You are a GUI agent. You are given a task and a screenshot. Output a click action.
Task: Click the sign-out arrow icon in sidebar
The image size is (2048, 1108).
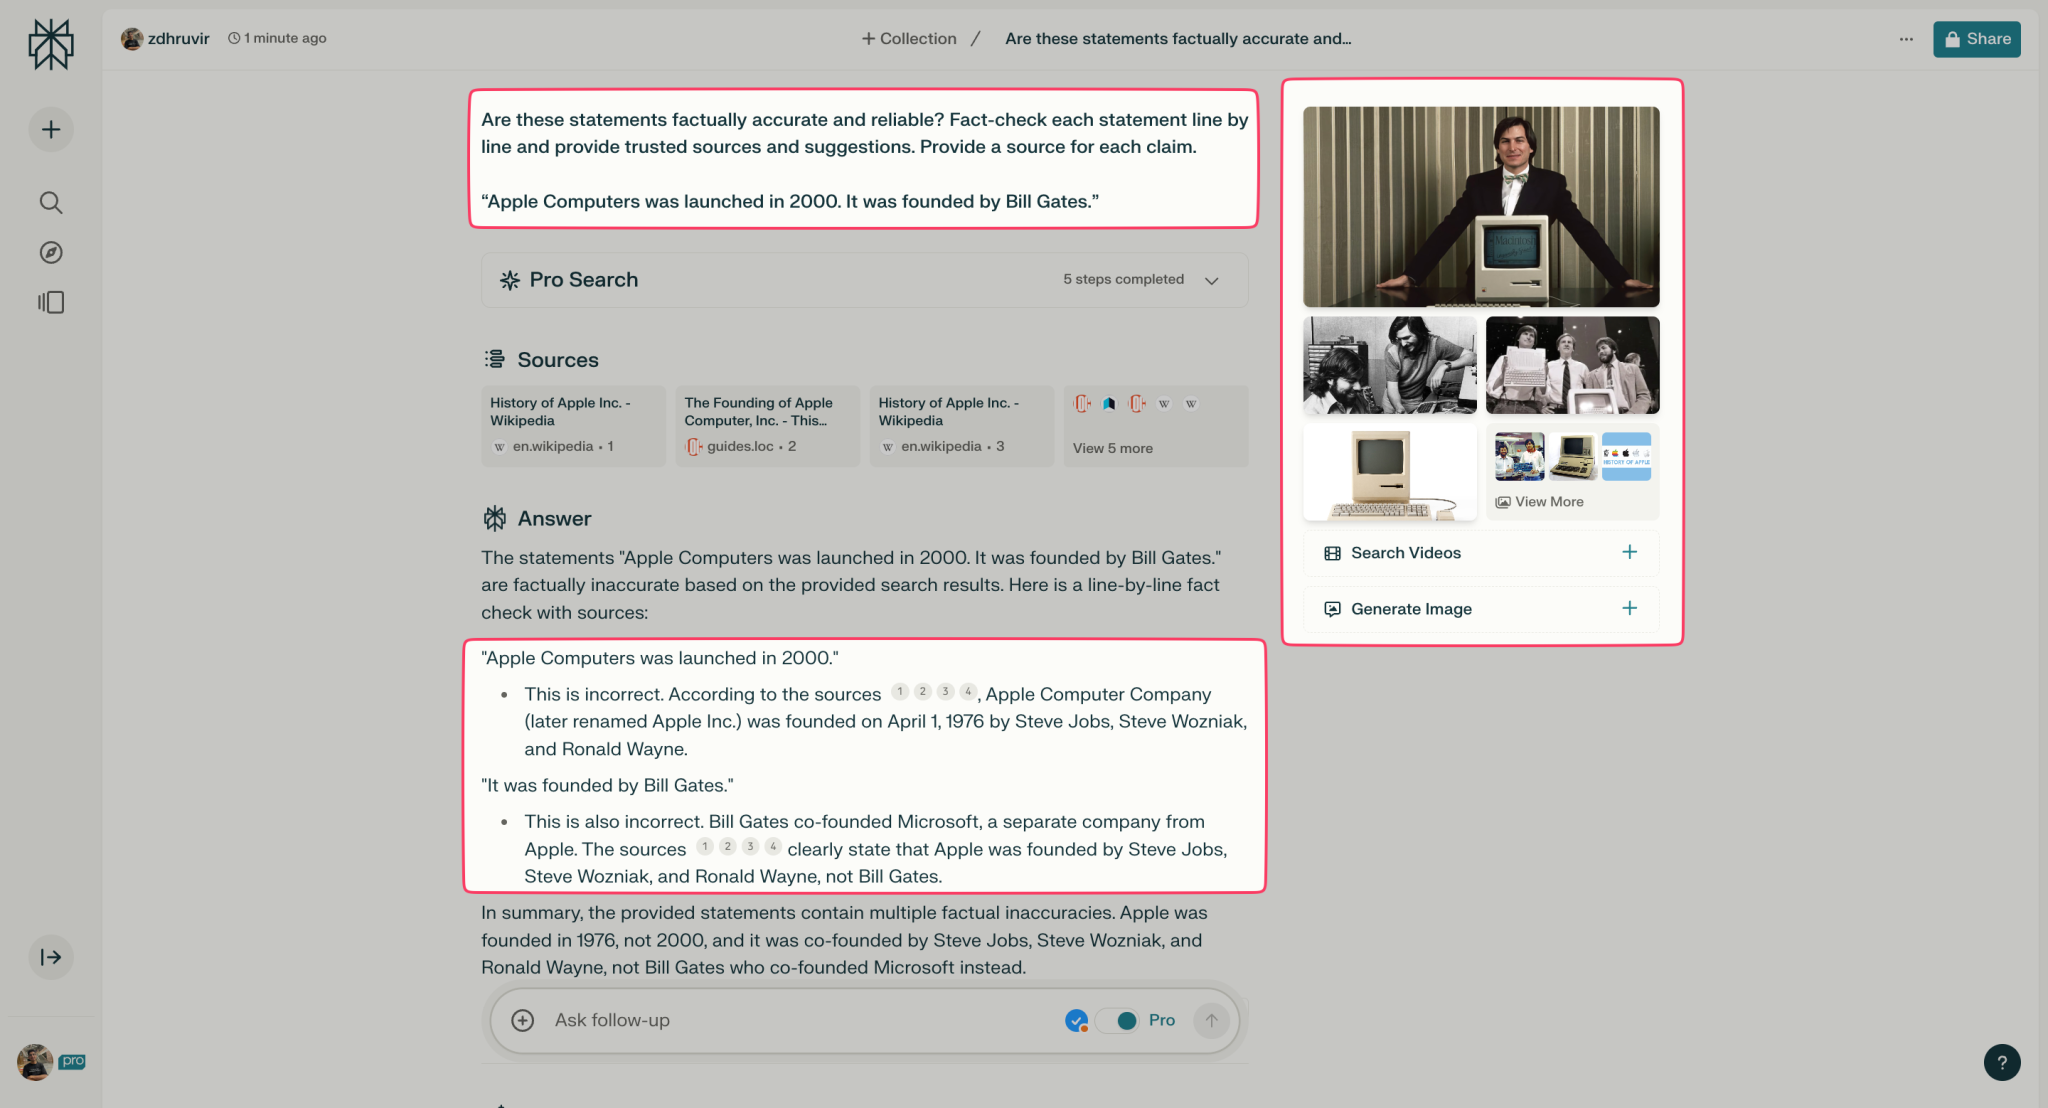coord(50,957)
